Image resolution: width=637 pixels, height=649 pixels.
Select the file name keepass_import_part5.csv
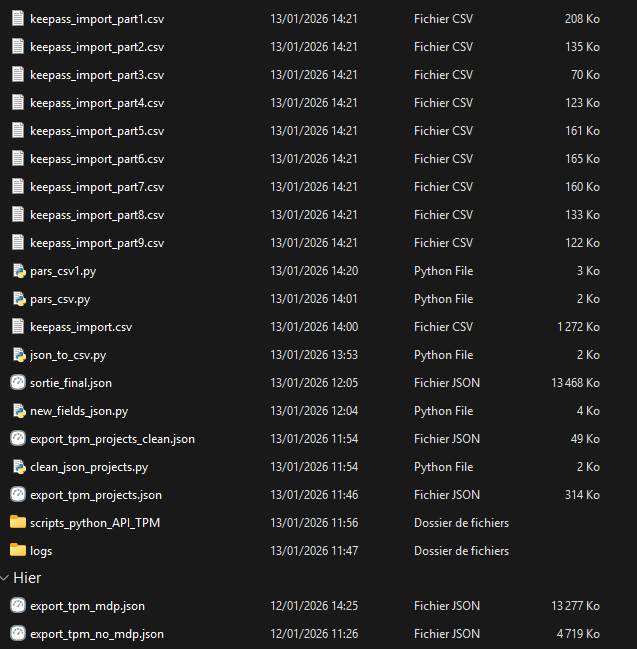coord(97,131)
